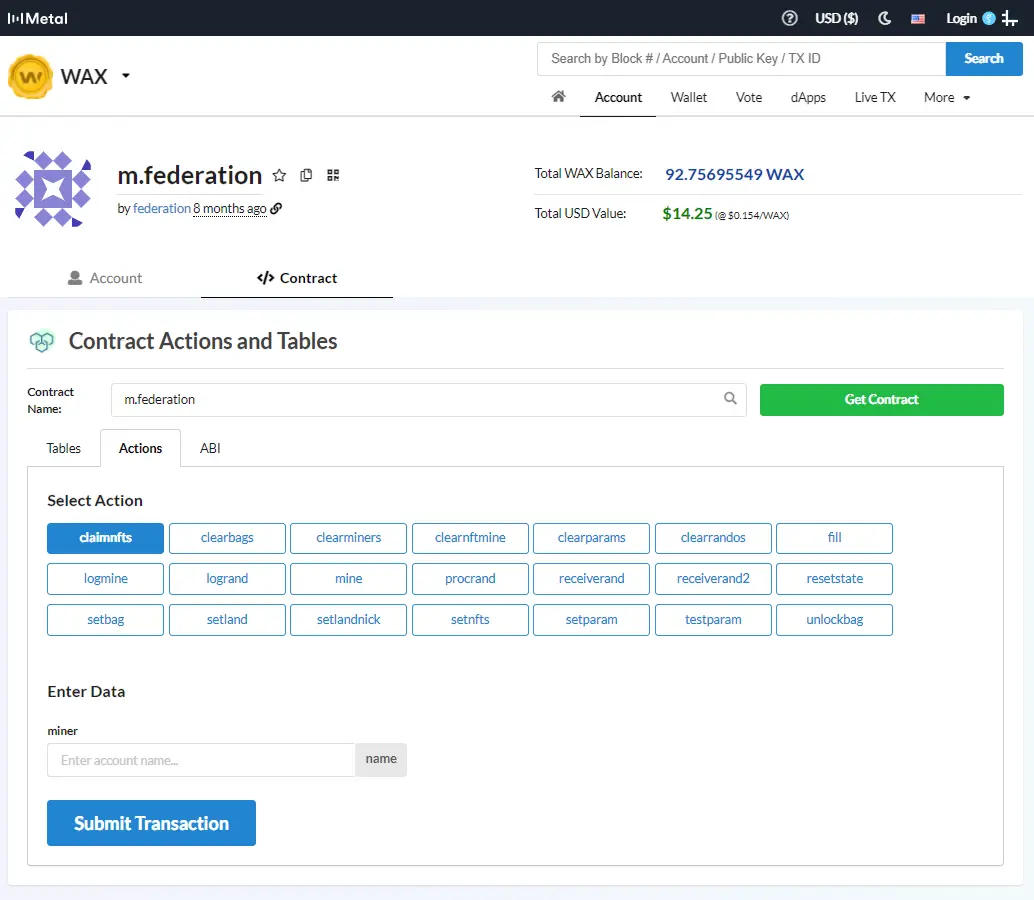Click the Metal logo in top bar
Viewport: 1034px width, 900px height.
(x=38, y=18)
